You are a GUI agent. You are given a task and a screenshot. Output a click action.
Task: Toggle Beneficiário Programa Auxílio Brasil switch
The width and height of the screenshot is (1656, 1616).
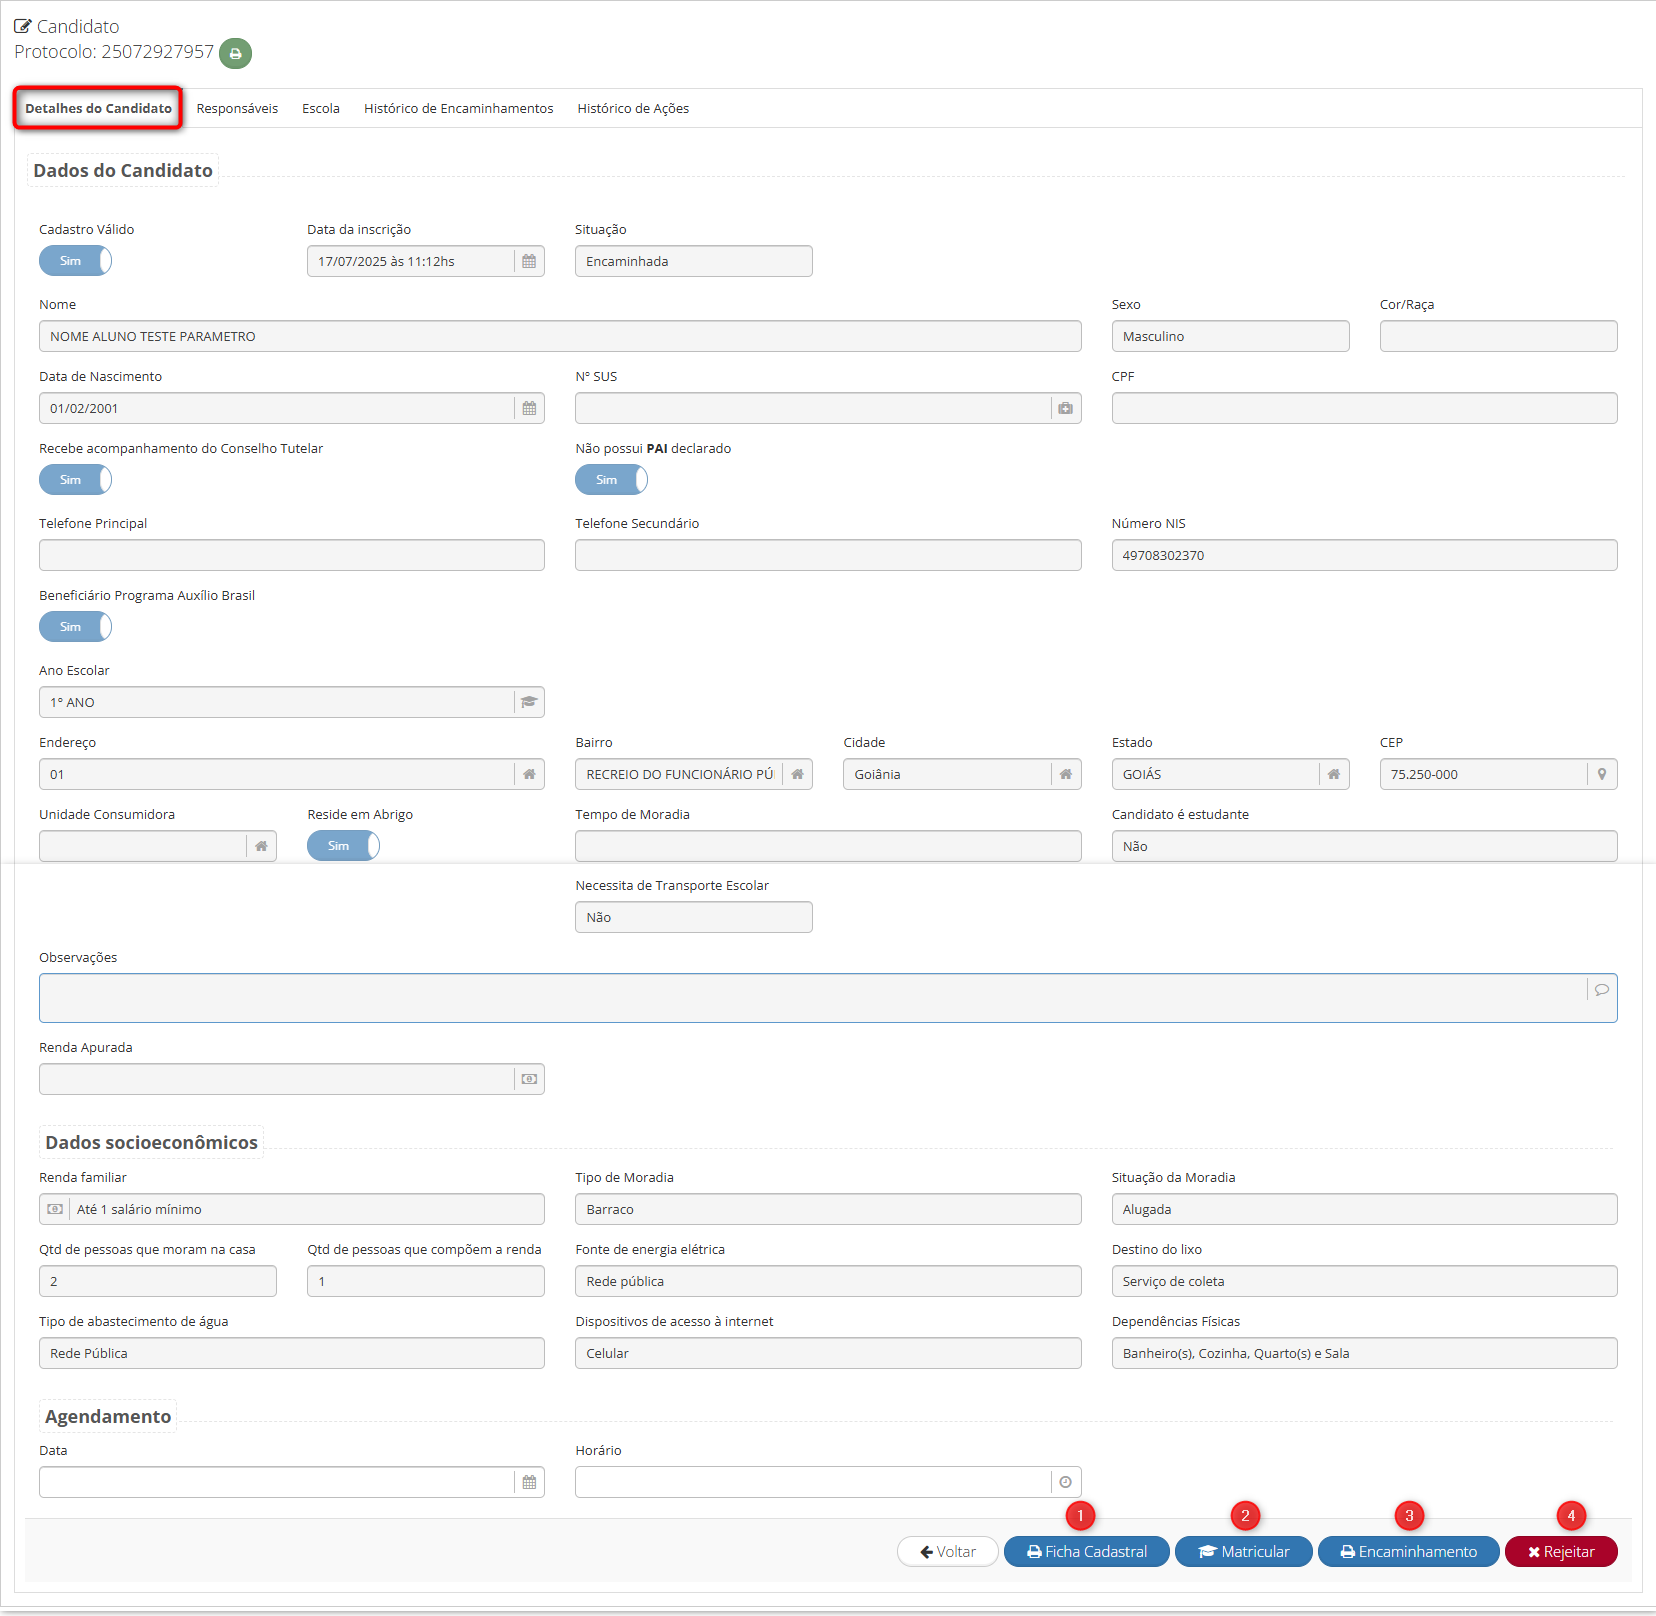76,628
